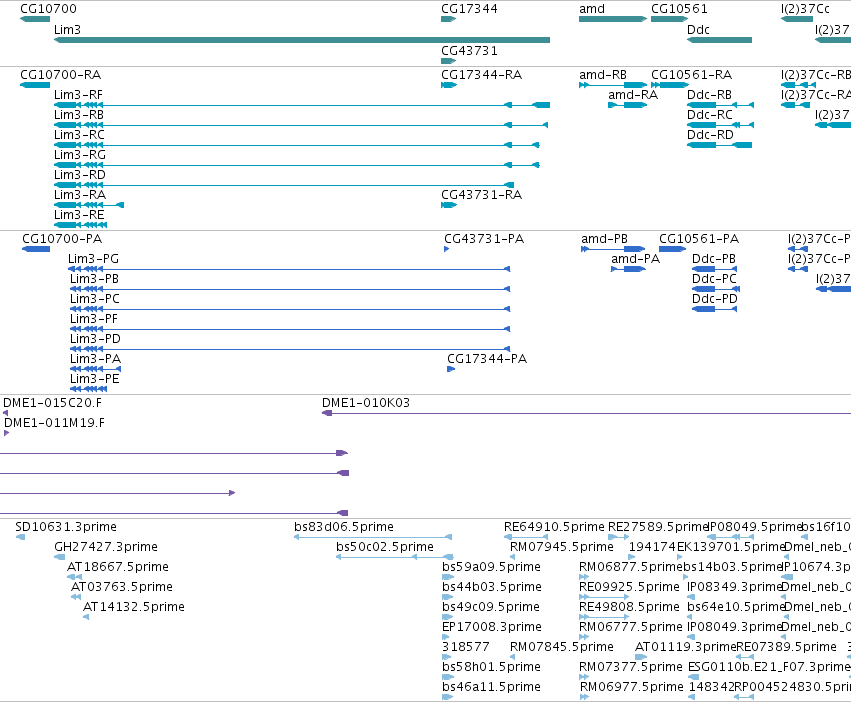This screenshot has width=851, height=702.
Task: Select the Lim3-PD protein label
Action: point(96,339)
